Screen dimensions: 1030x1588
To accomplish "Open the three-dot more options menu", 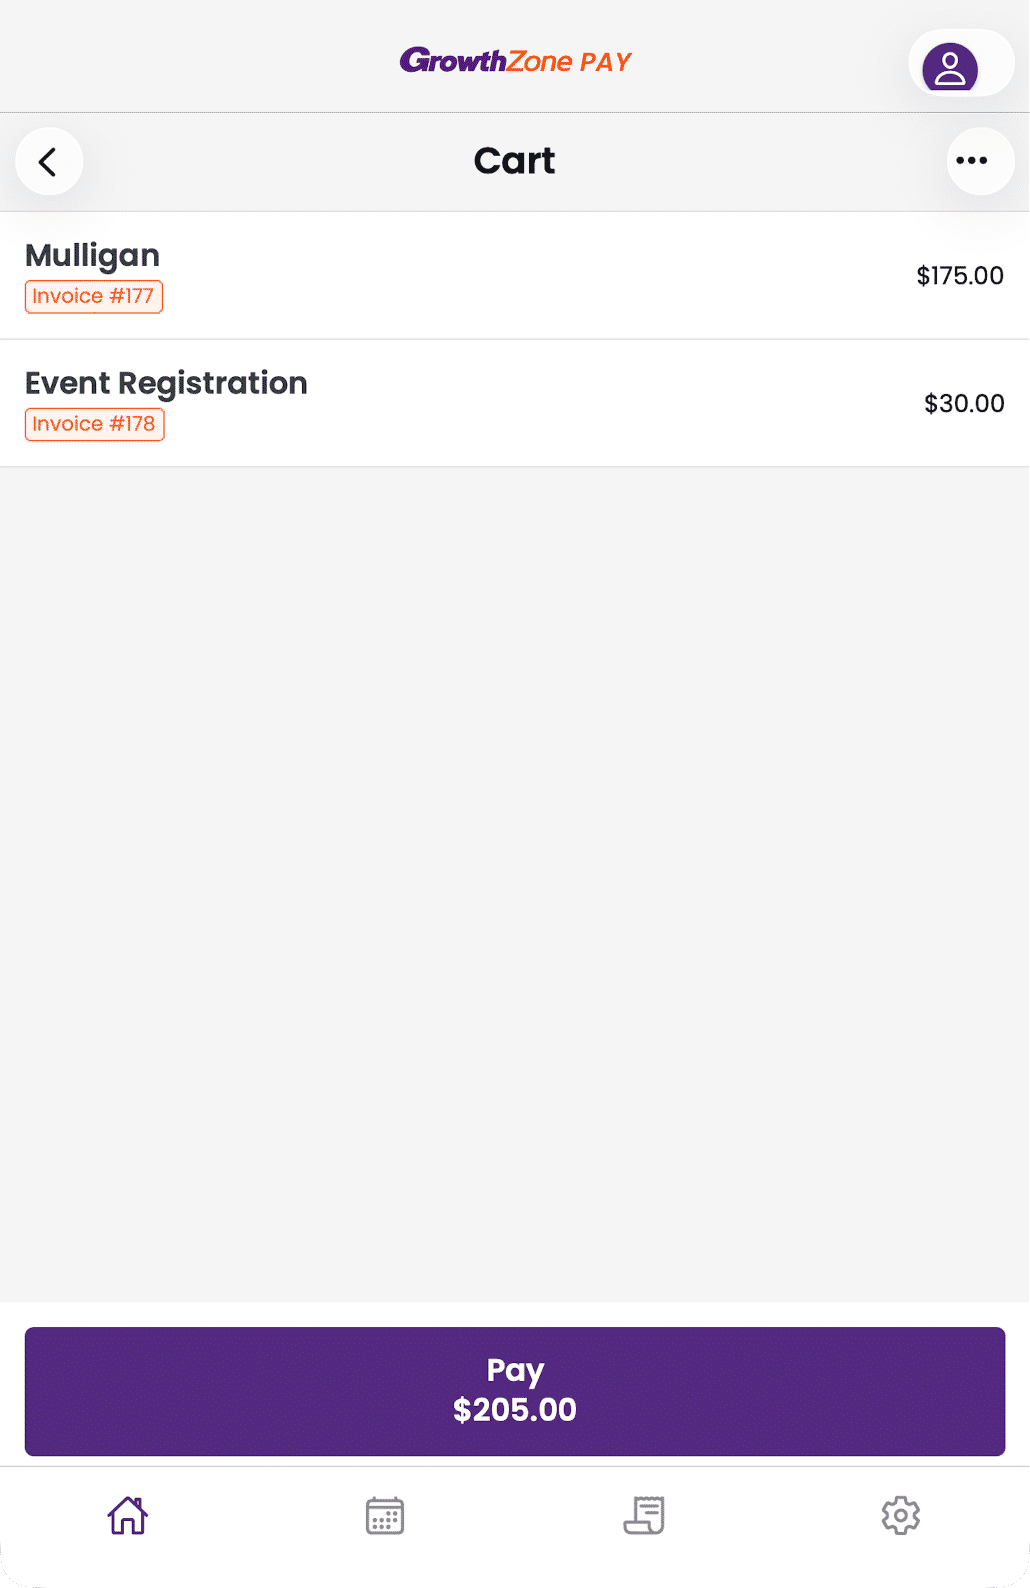I will click(x=980, y=161).
